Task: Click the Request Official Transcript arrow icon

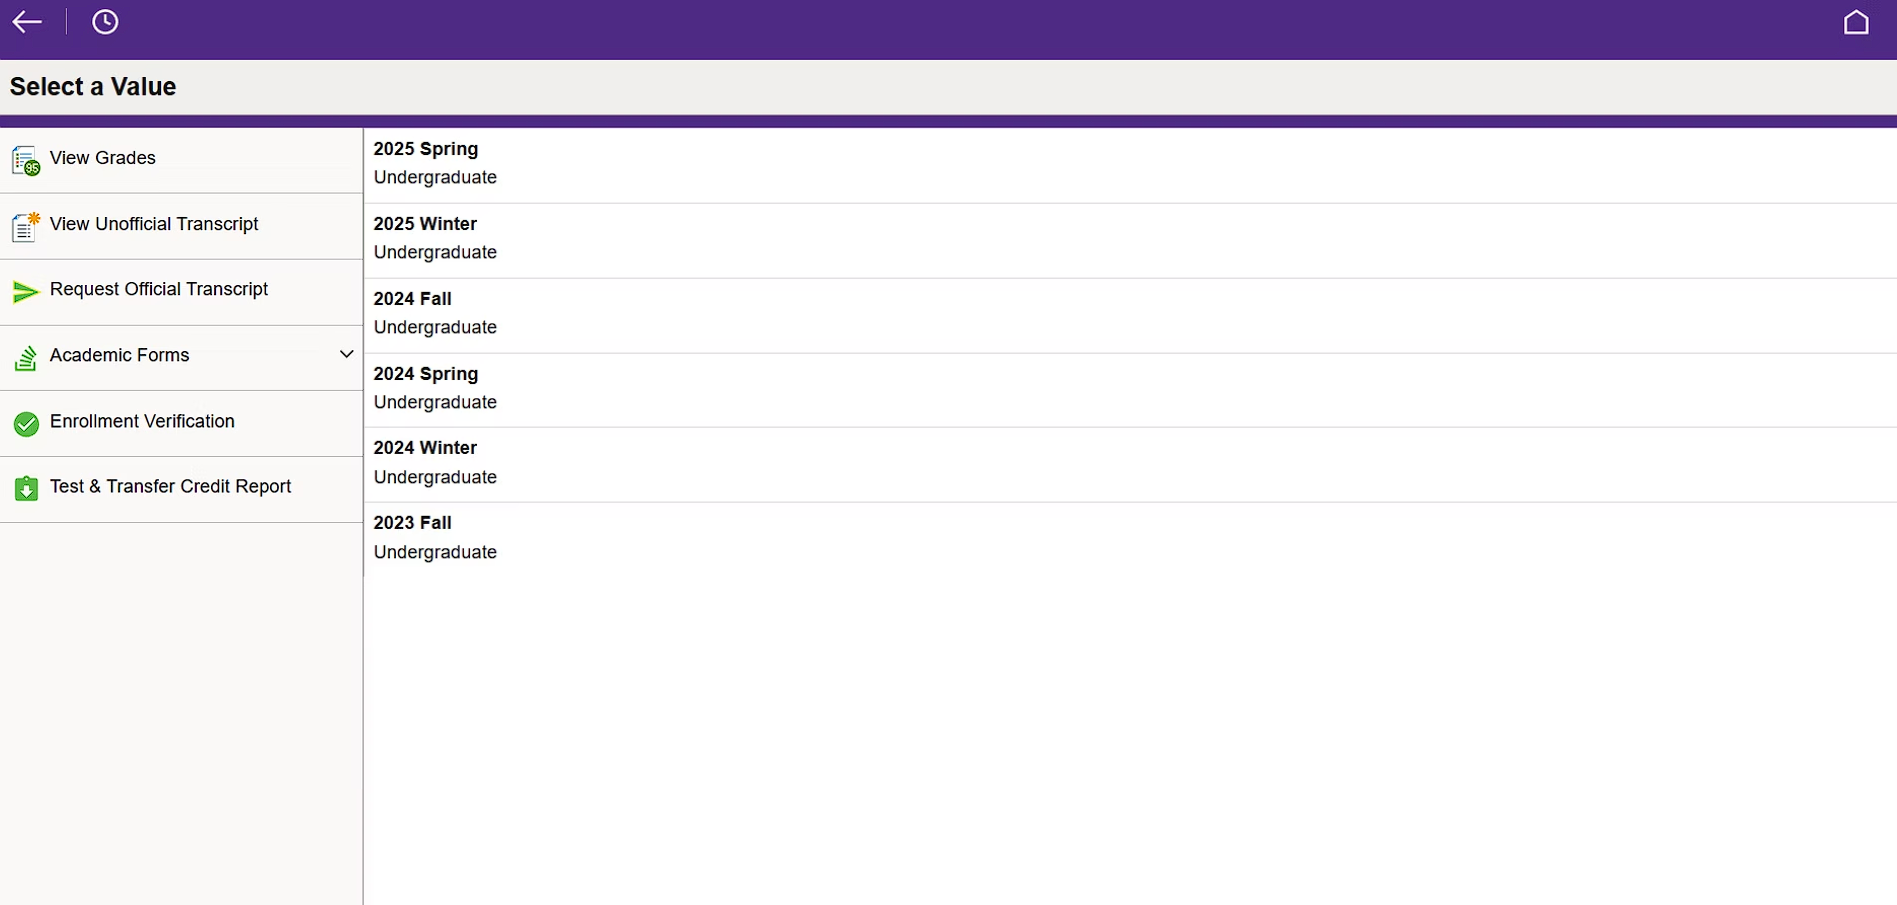Action: tap(26, 292)
